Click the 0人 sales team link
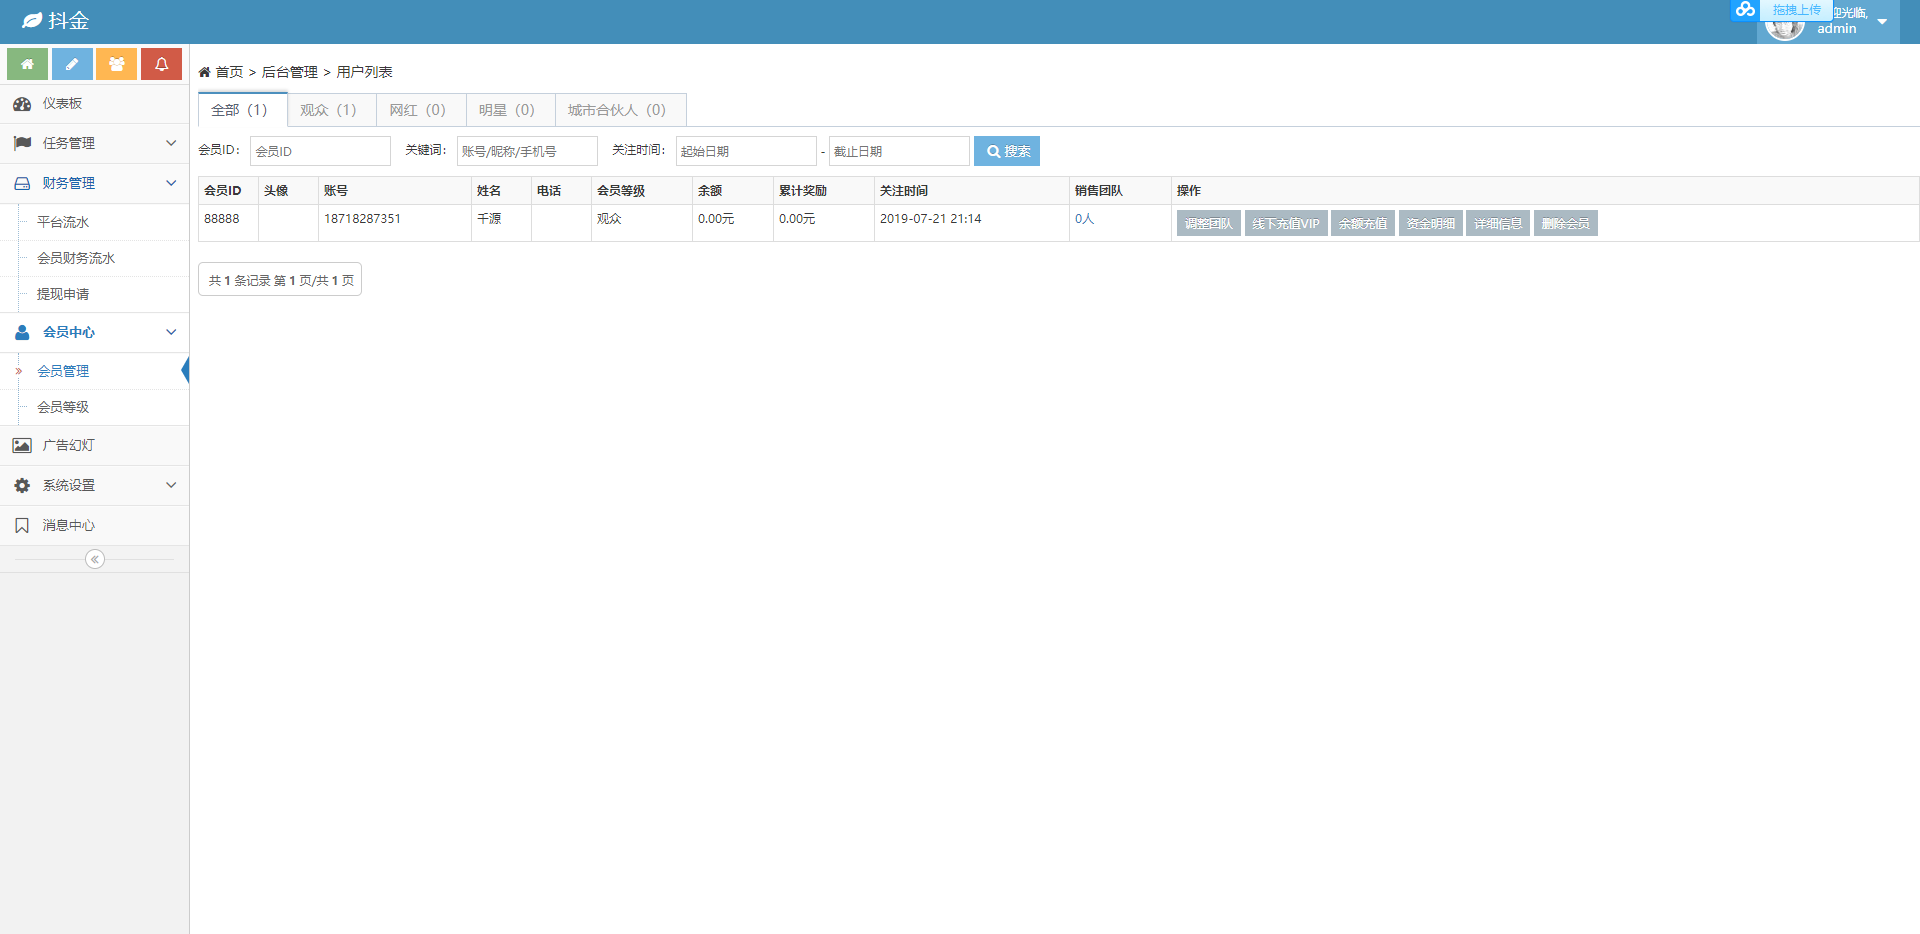The height and width of the screenshot is (934, 1920). (x=1084, y=219)
